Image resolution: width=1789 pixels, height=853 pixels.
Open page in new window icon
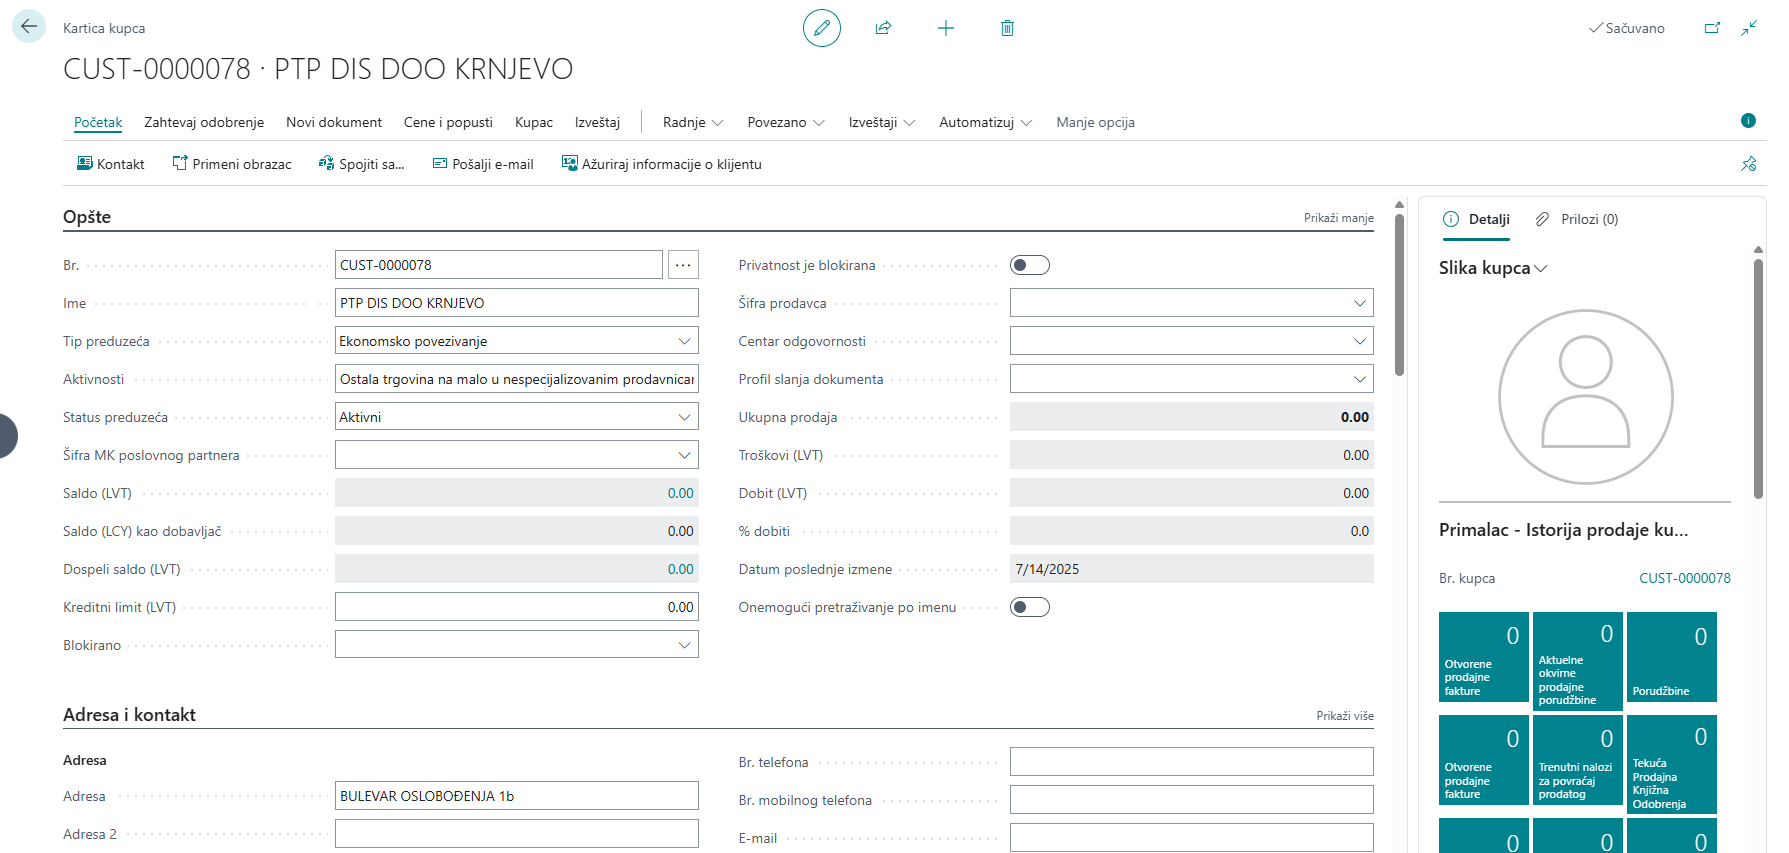(1712, 28)
